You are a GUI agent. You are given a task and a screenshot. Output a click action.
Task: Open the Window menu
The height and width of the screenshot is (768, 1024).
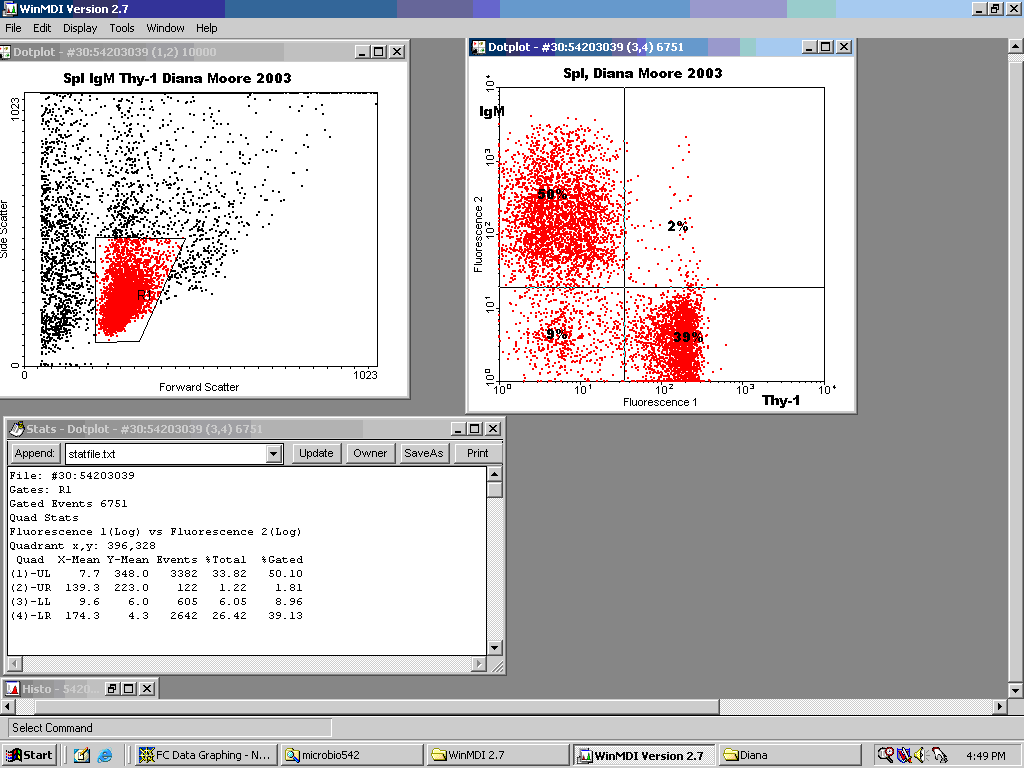click(x=165, y=28)
